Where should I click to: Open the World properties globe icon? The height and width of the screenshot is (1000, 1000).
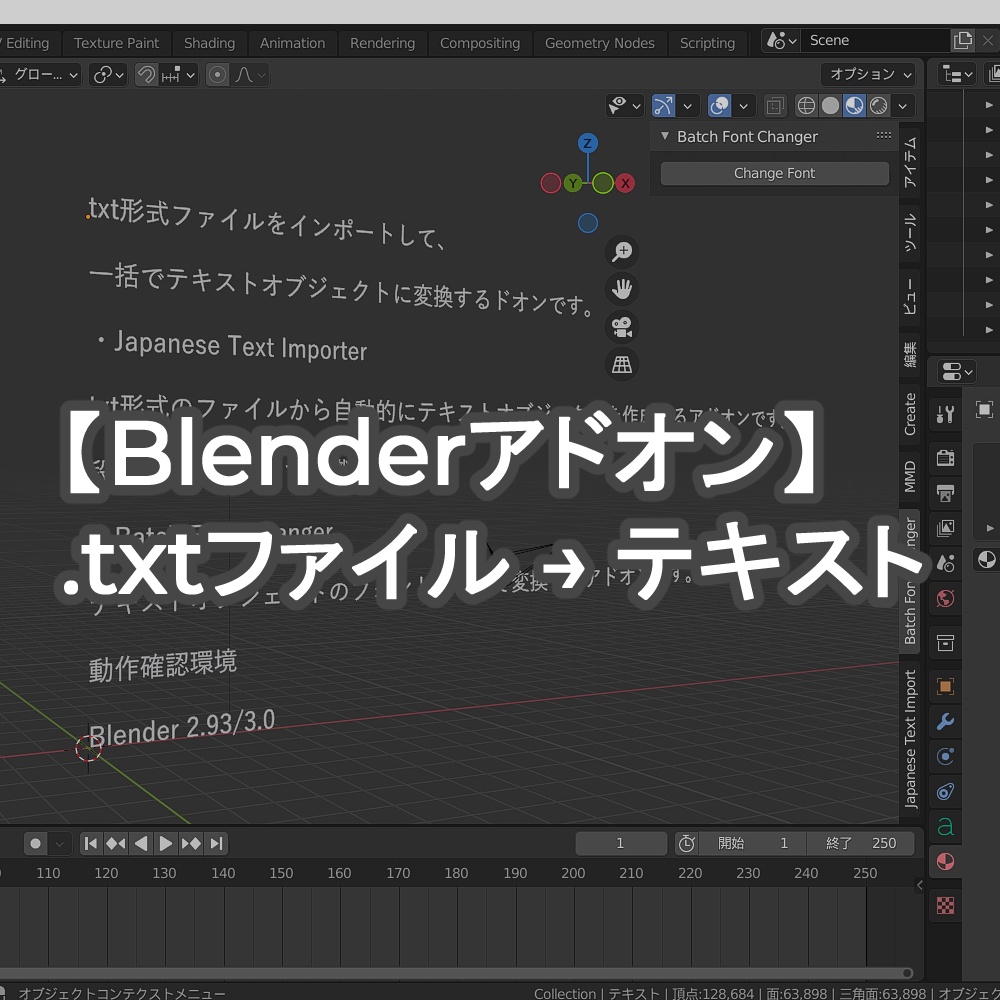pos(945,598)
